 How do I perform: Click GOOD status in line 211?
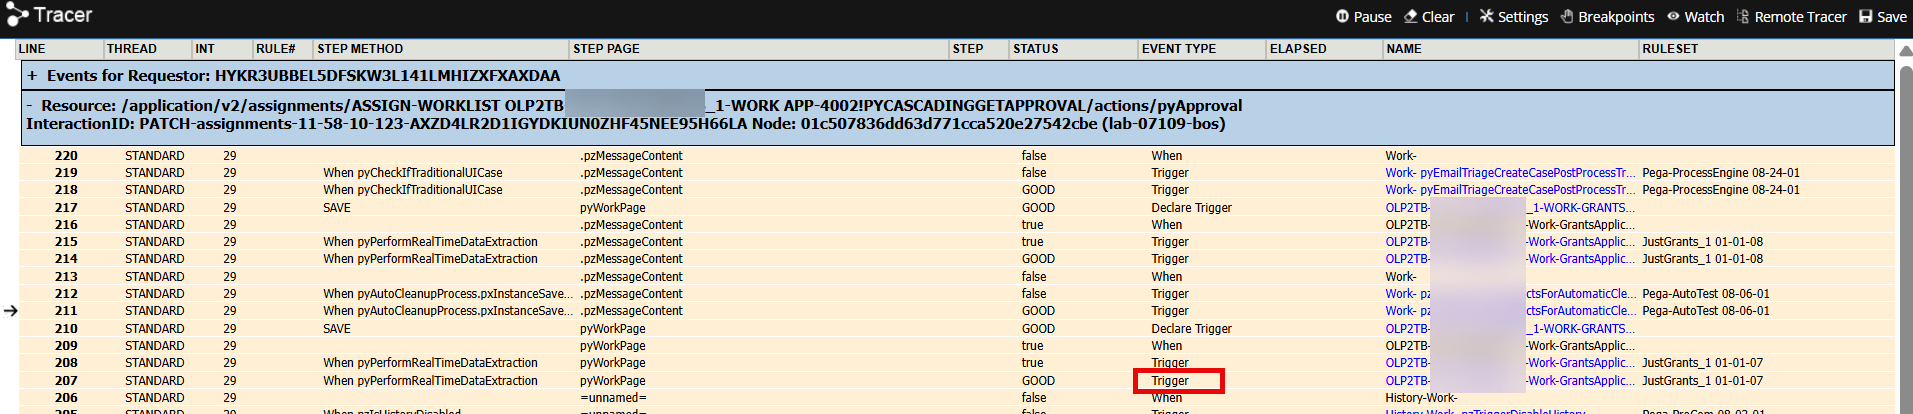coord(1038,311)
